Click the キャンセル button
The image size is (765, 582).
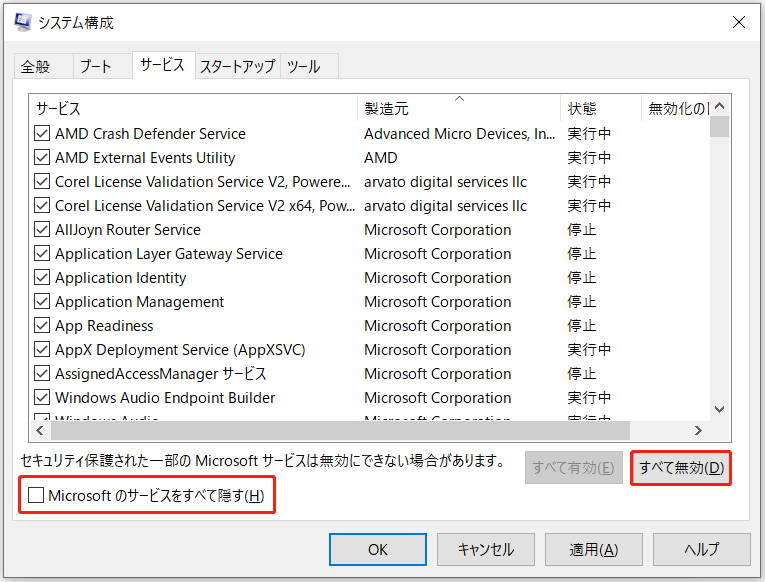point(486,549)
